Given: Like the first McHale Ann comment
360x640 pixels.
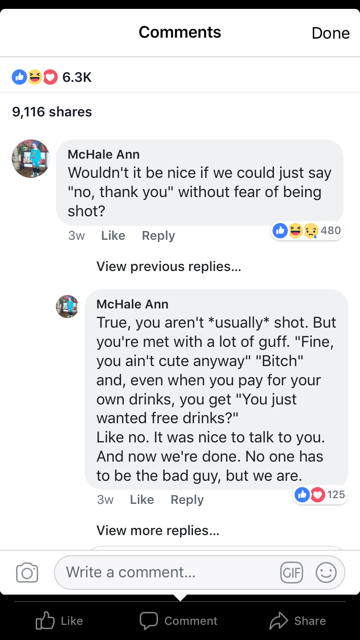Looking at the screenshot, I should [113, 236].
